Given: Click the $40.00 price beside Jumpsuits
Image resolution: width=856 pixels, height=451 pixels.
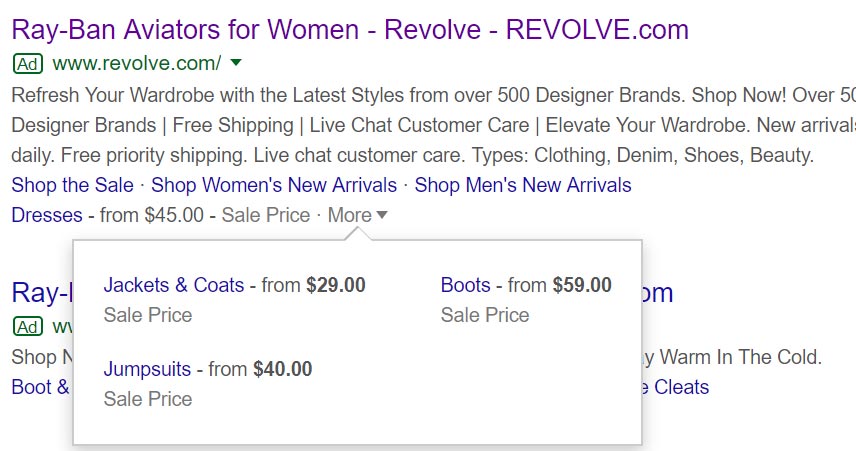Looking at the screenshot, I should 282,369.
